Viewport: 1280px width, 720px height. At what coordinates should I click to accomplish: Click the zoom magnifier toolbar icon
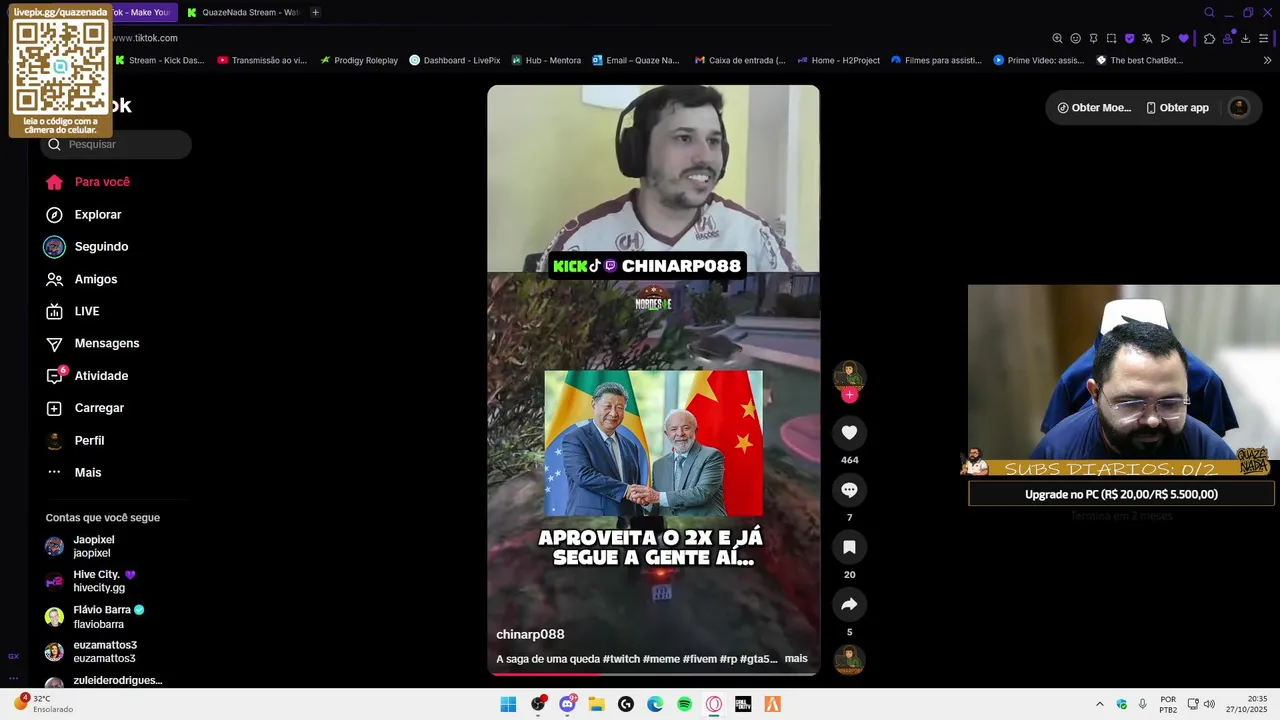[1057, 38]
